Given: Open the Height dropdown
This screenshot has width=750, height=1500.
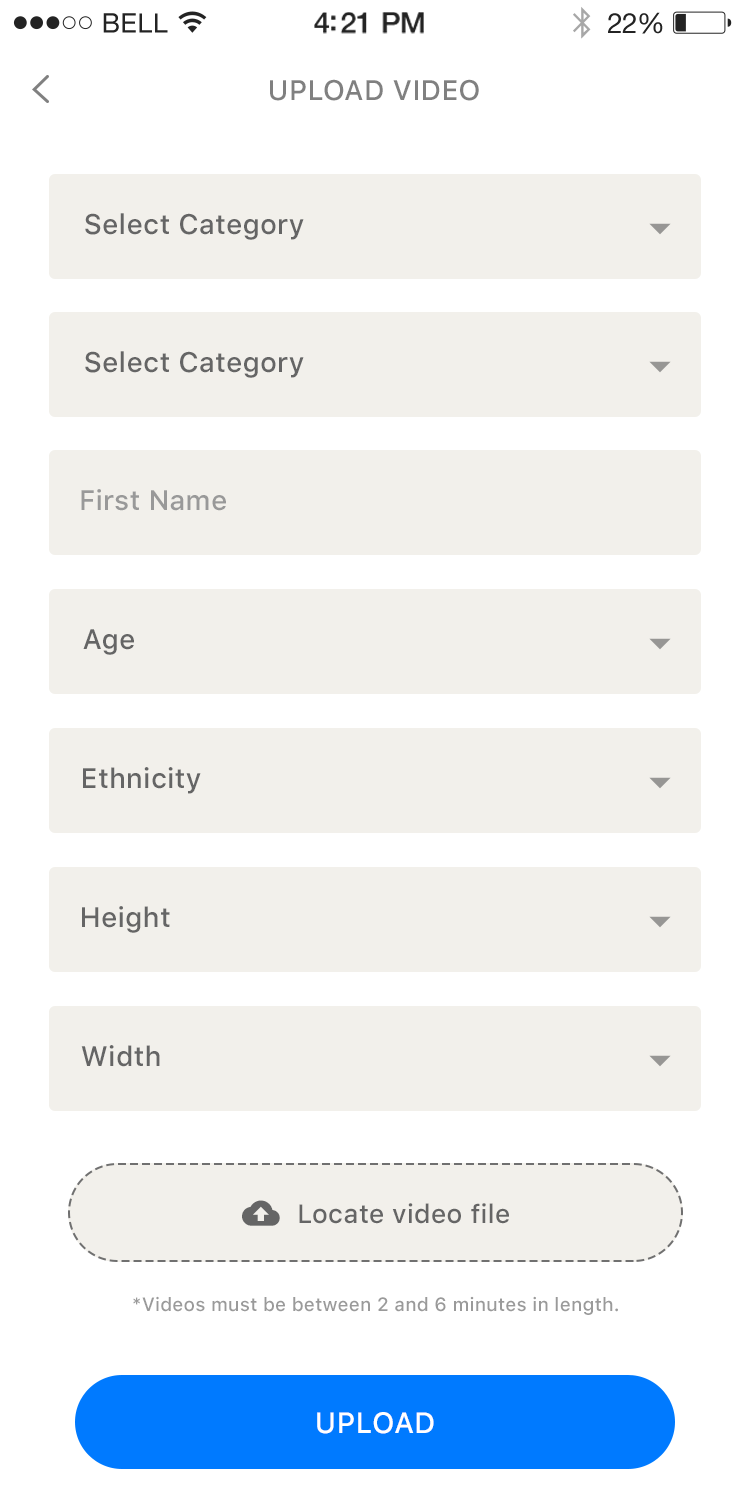Looking at the screenshot, I should 375,919.
